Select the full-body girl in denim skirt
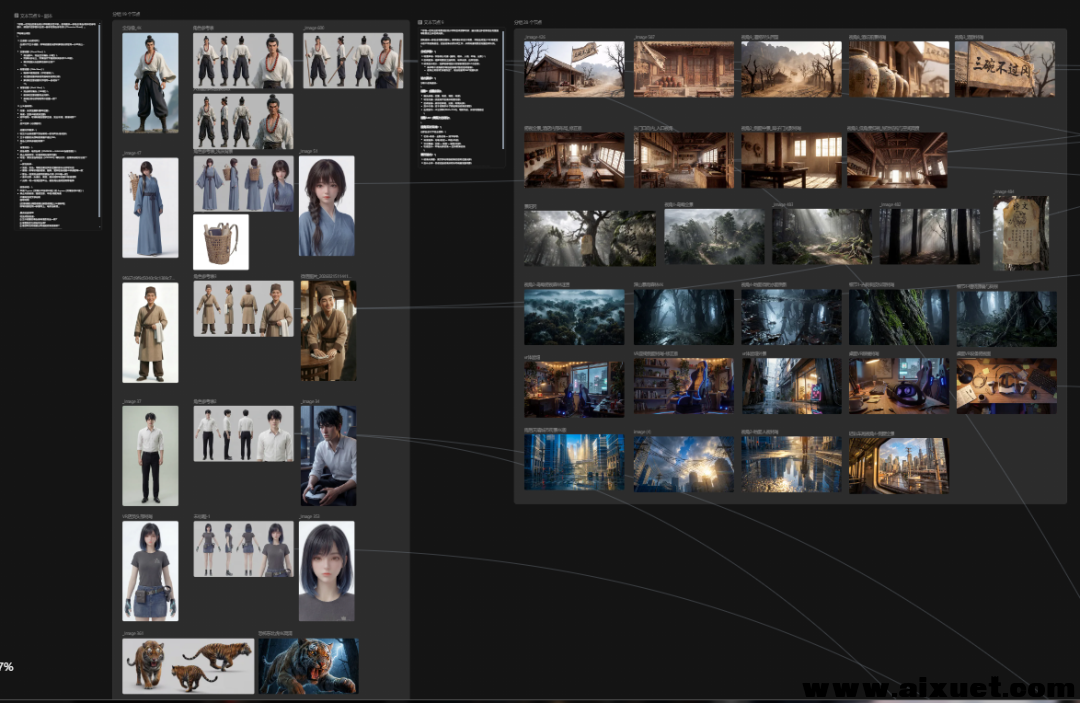1080x703 pixels. 150,571
